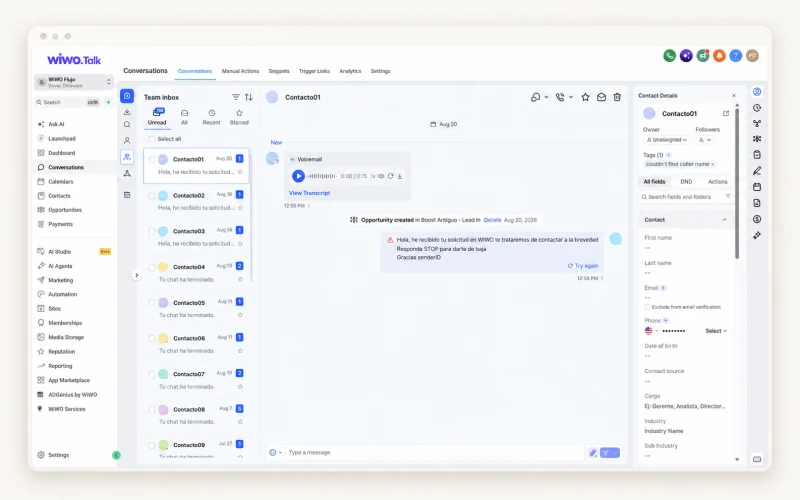The width and height of the screenshot is (800, 500).
Task: Click Try again on failed message
Action: click(583, 266)
